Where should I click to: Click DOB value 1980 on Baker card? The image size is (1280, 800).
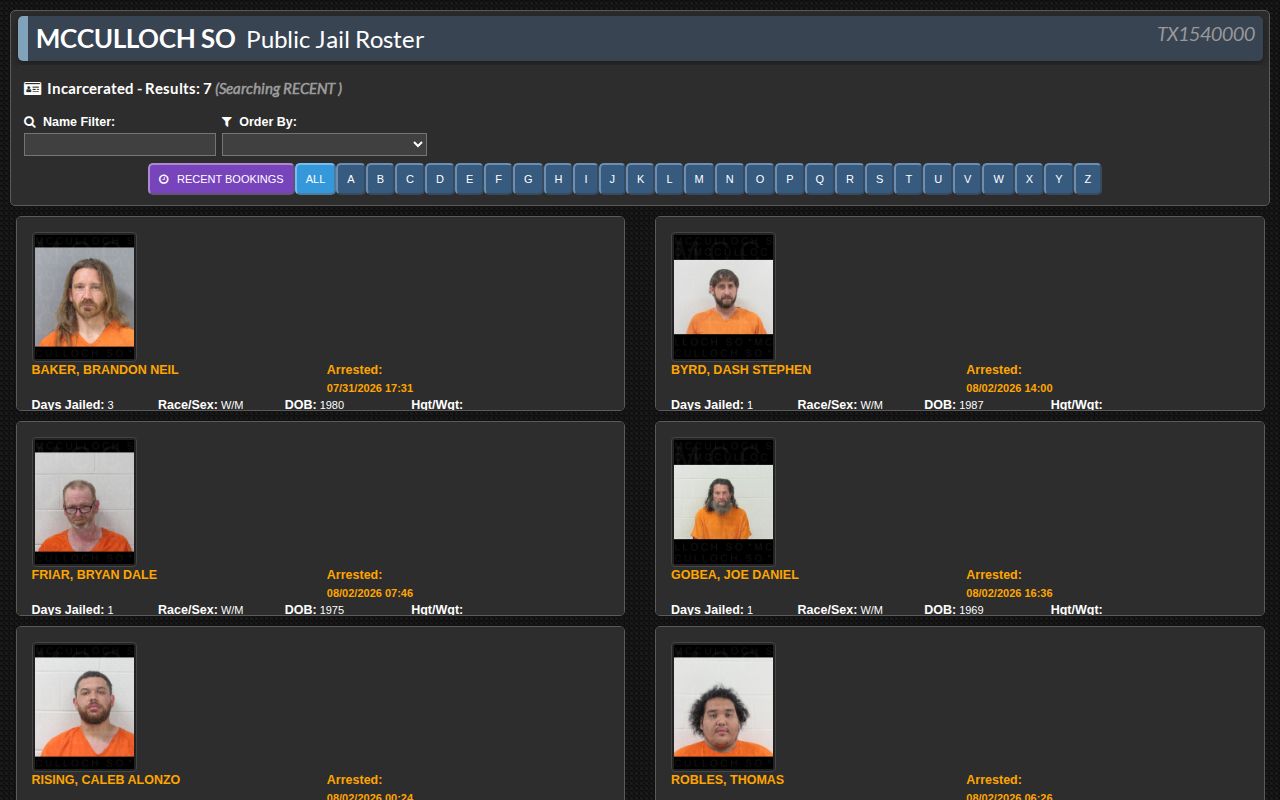(x=332, y=405)
